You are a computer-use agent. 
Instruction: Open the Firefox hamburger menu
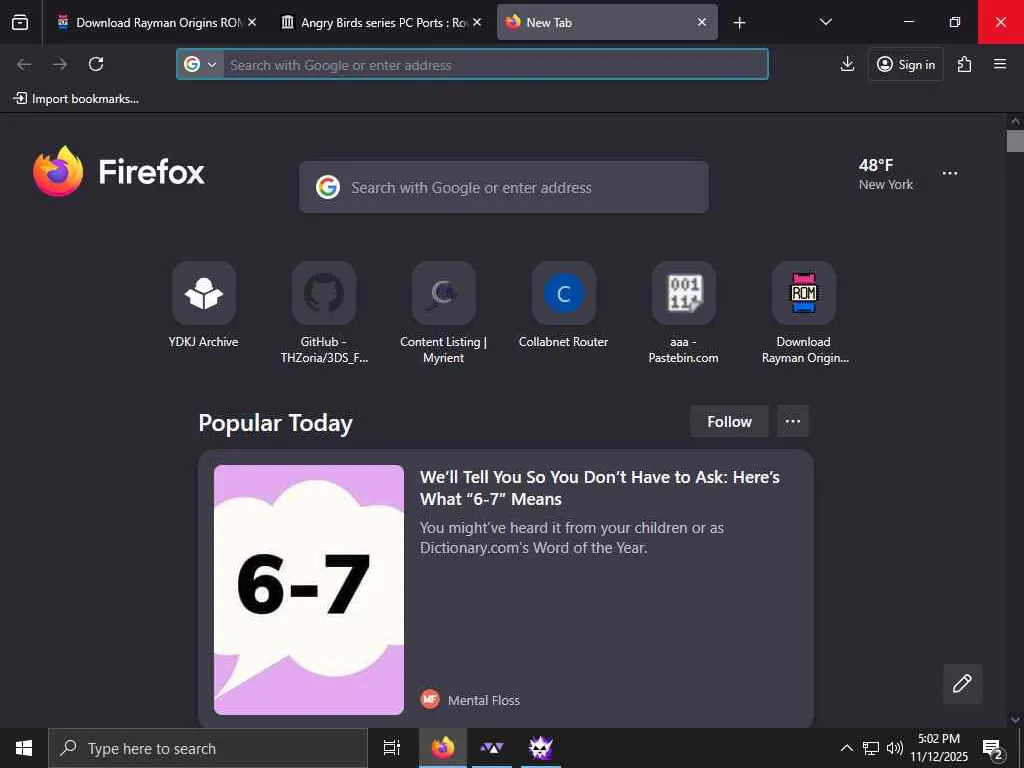point(1000,64)
